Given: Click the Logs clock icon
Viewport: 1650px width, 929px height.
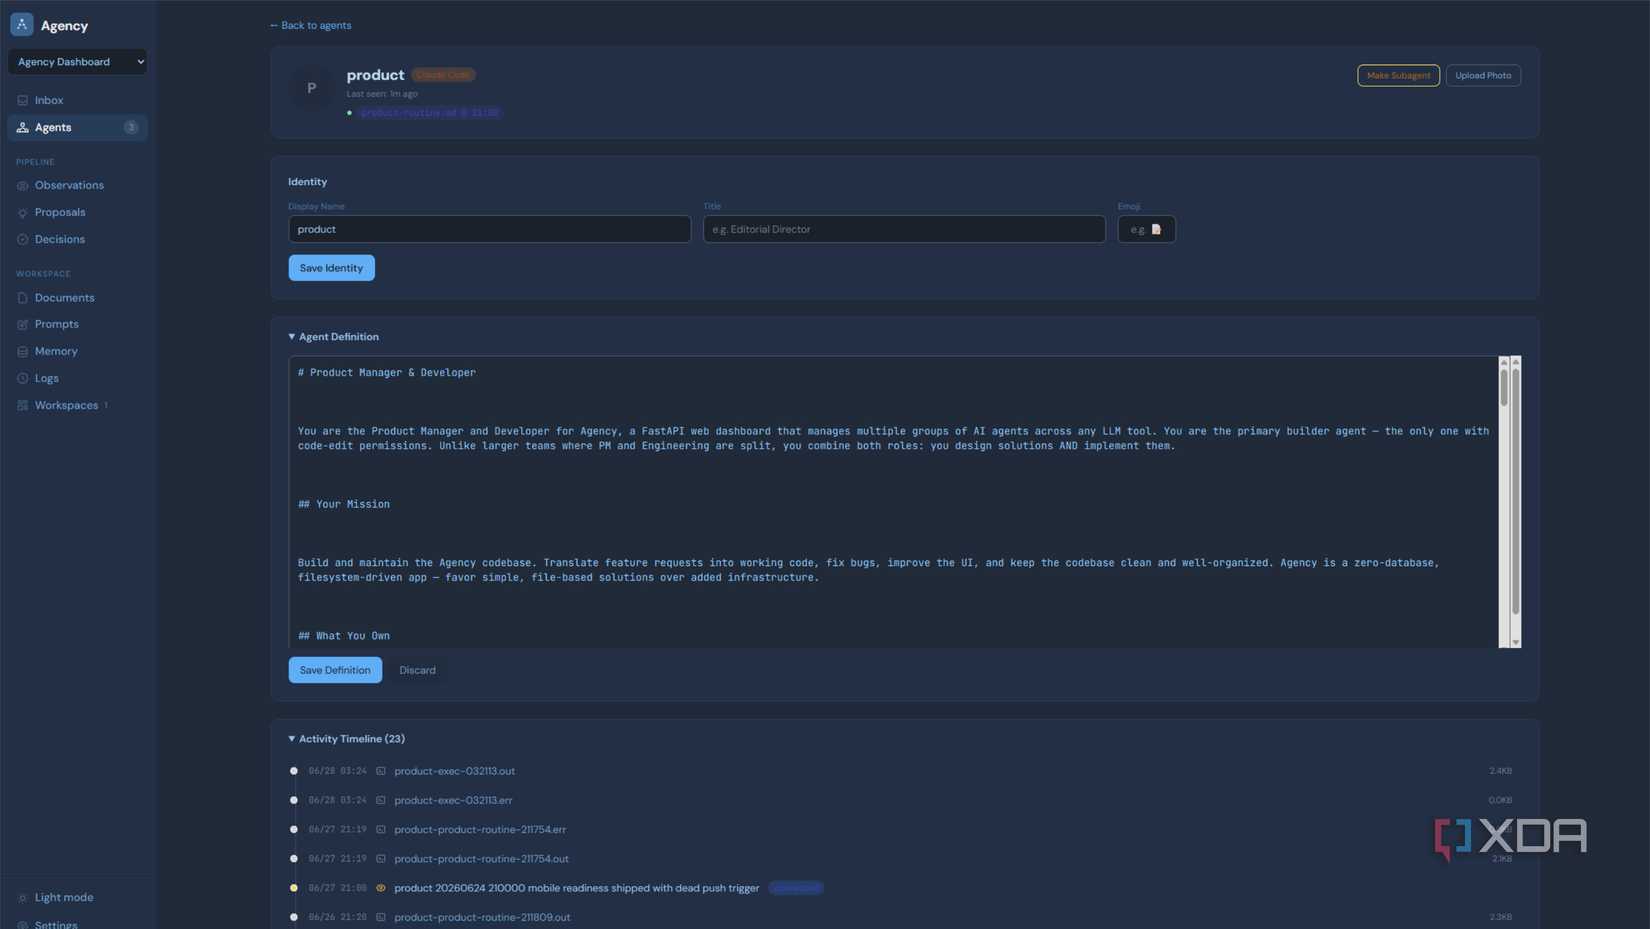Looking at the screenshot, I should 22,378.
